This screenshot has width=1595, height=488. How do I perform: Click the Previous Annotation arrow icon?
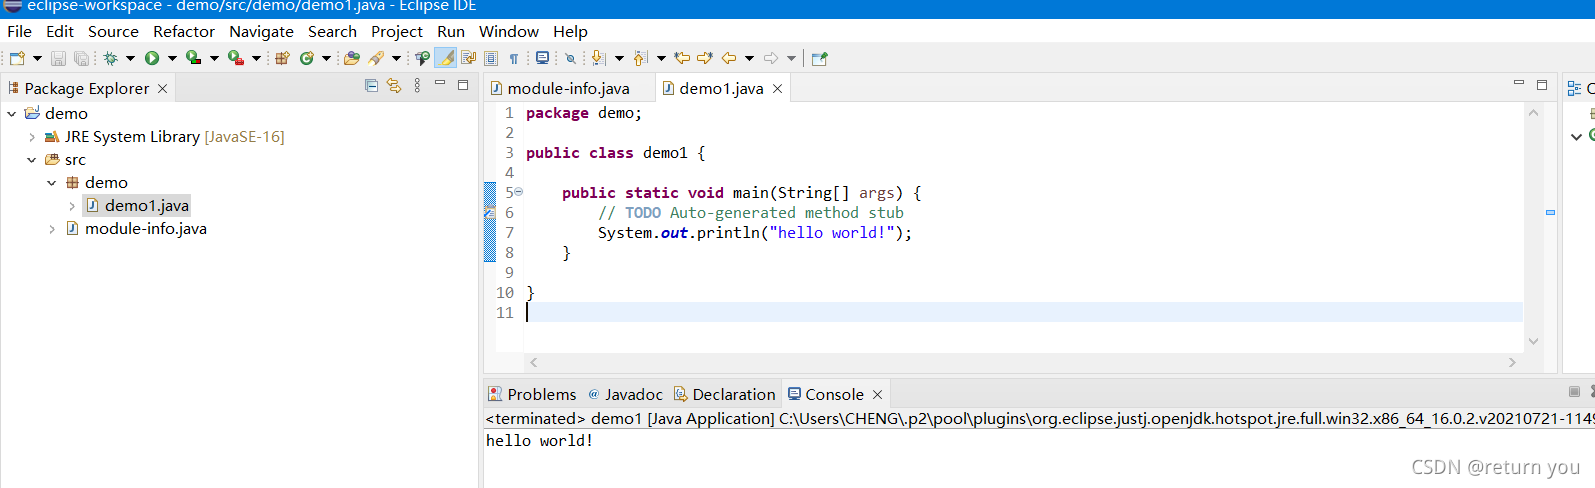640,58
